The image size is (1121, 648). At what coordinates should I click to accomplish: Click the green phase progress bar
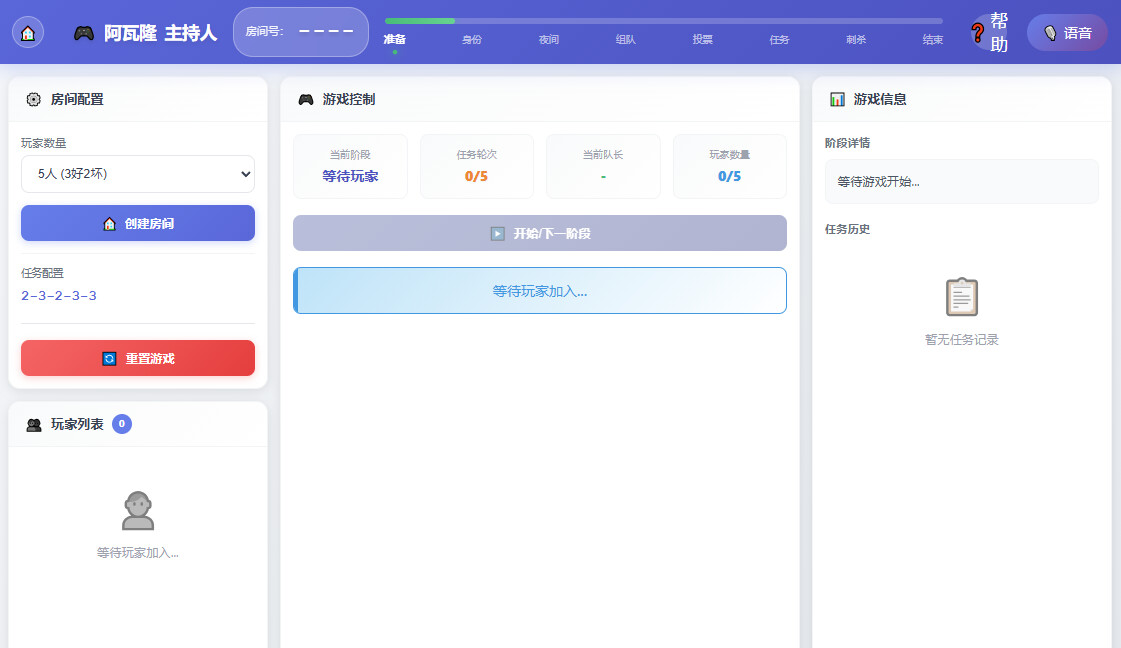(420, 21)
